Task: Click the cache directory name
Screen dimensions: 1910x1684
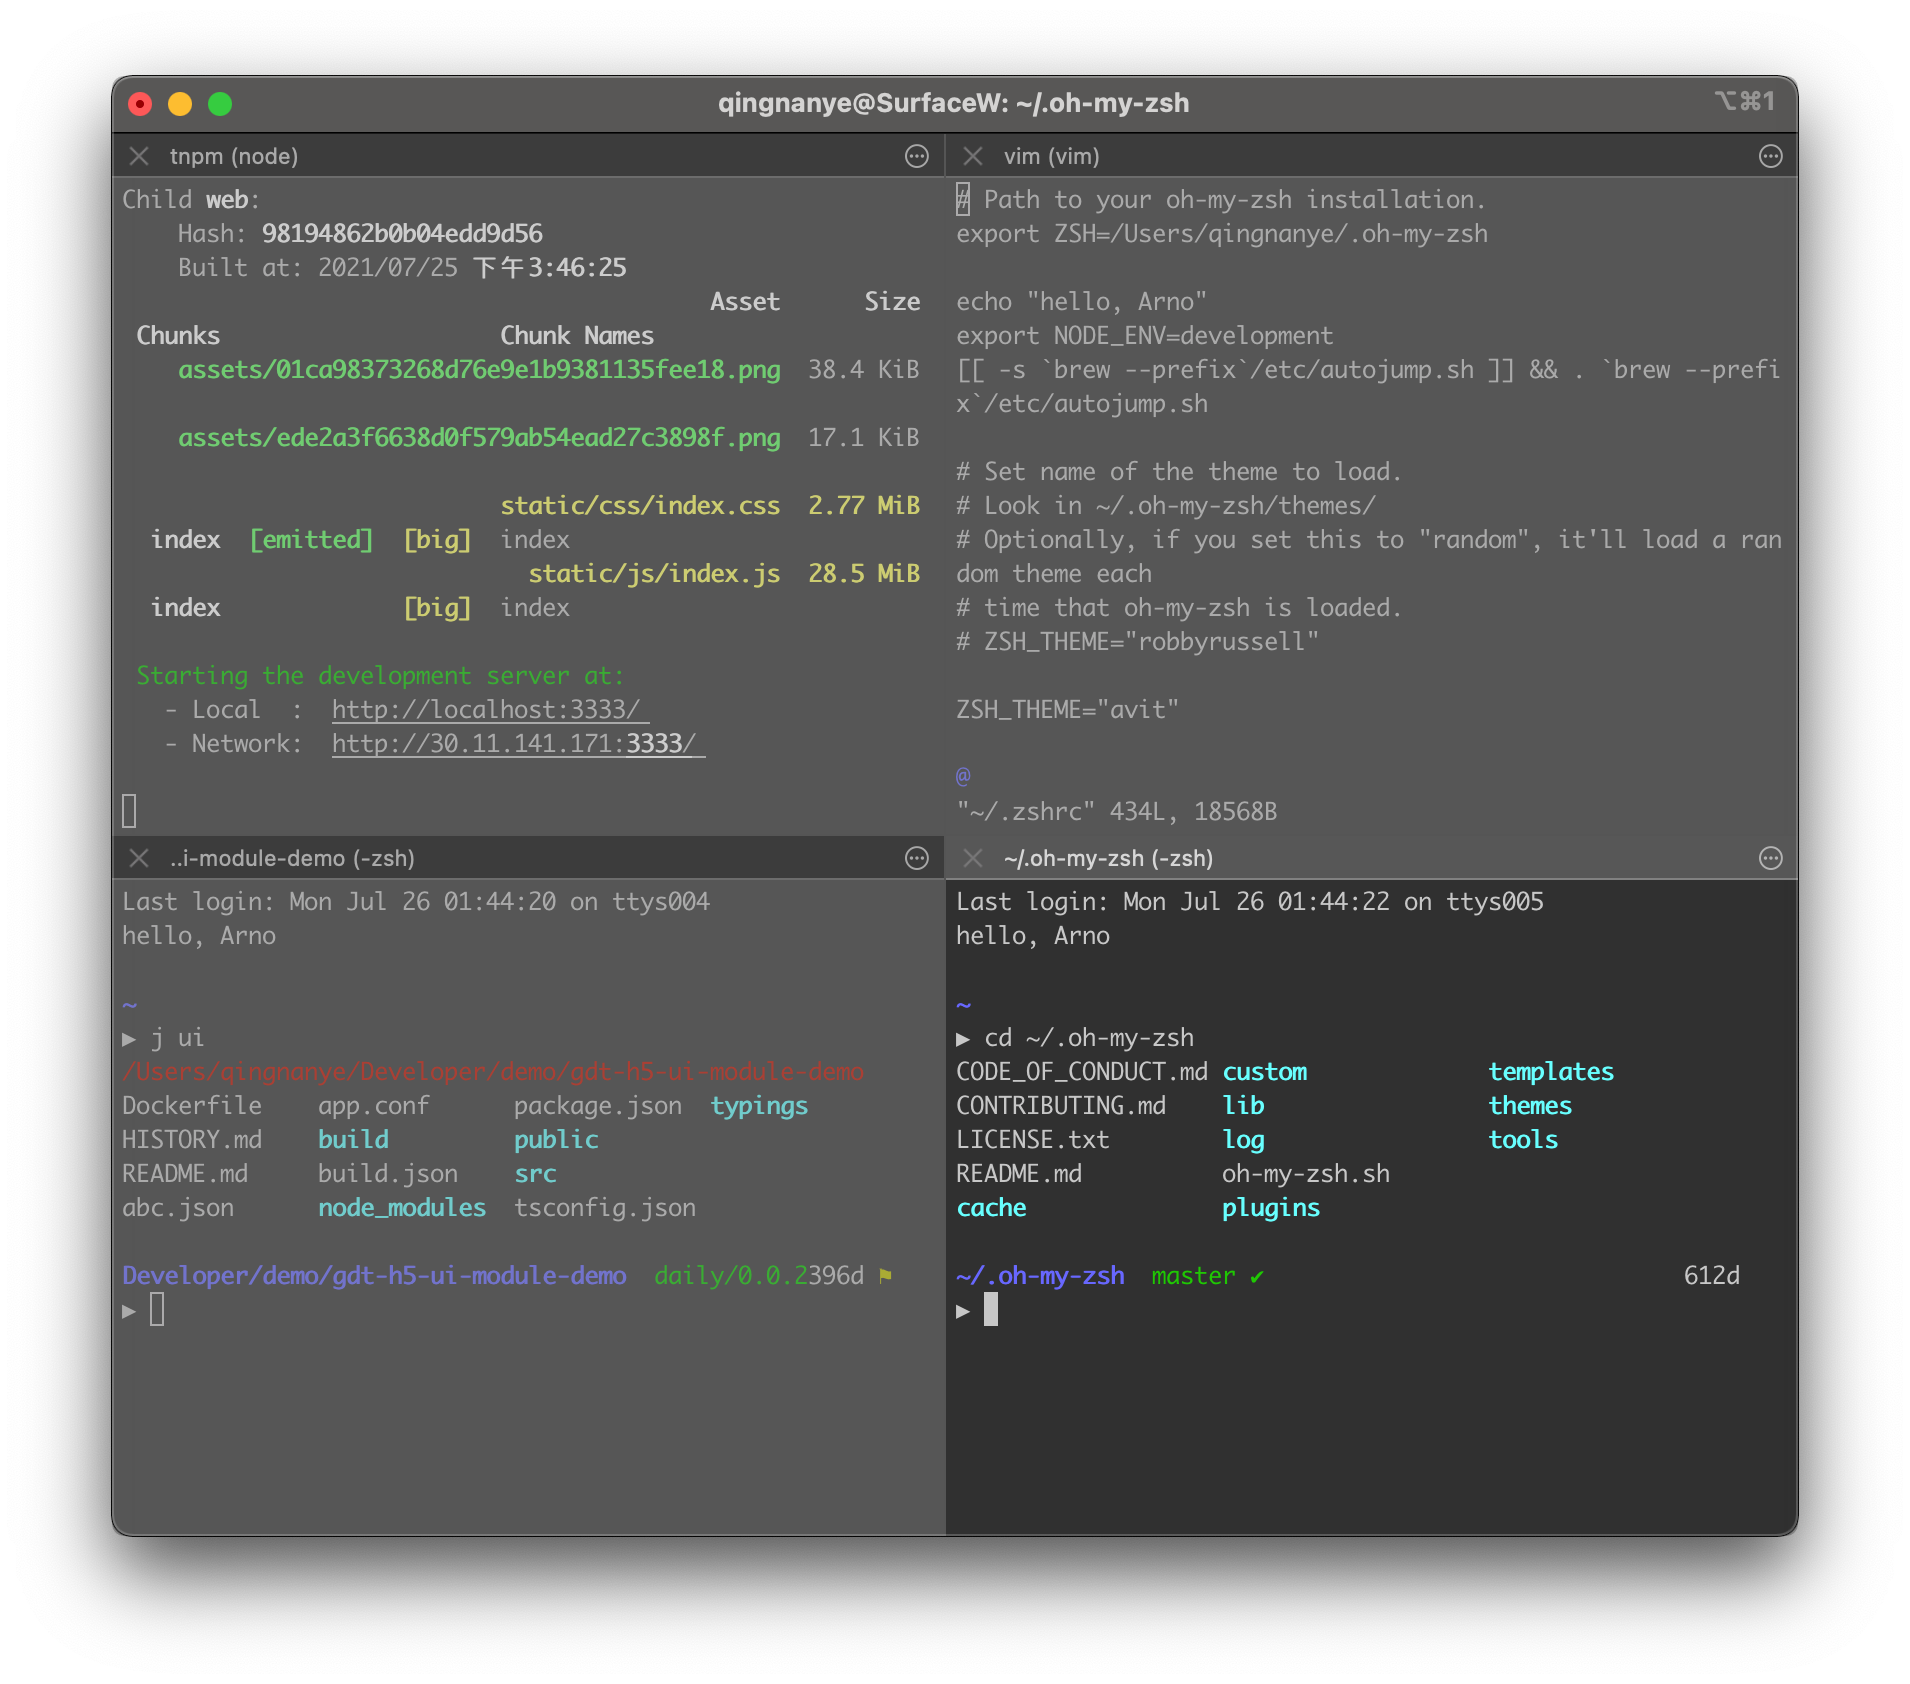Action: coord(991,1208)
